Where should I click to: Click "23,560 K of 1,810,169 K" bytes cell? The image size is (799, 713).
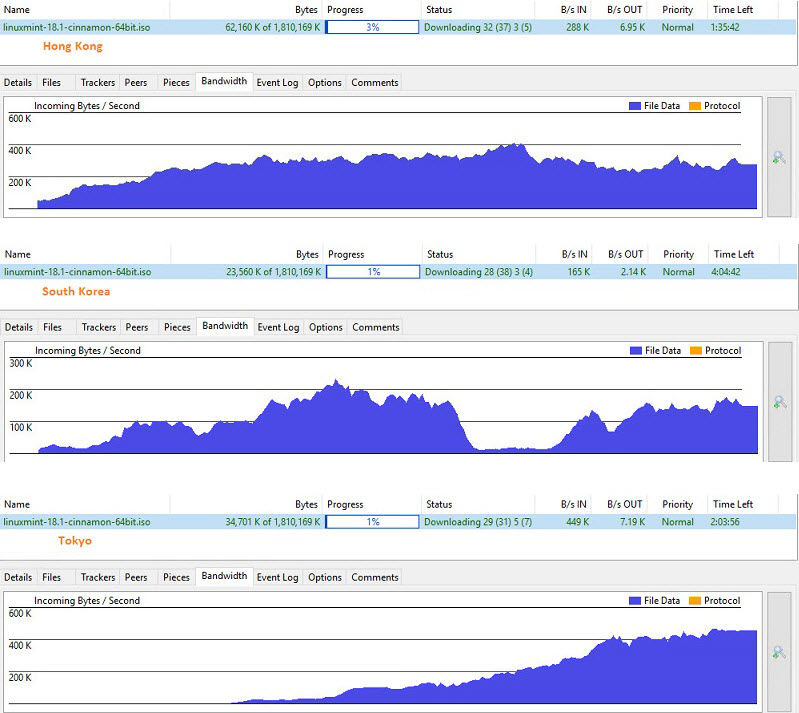click(x=274, y=272)
